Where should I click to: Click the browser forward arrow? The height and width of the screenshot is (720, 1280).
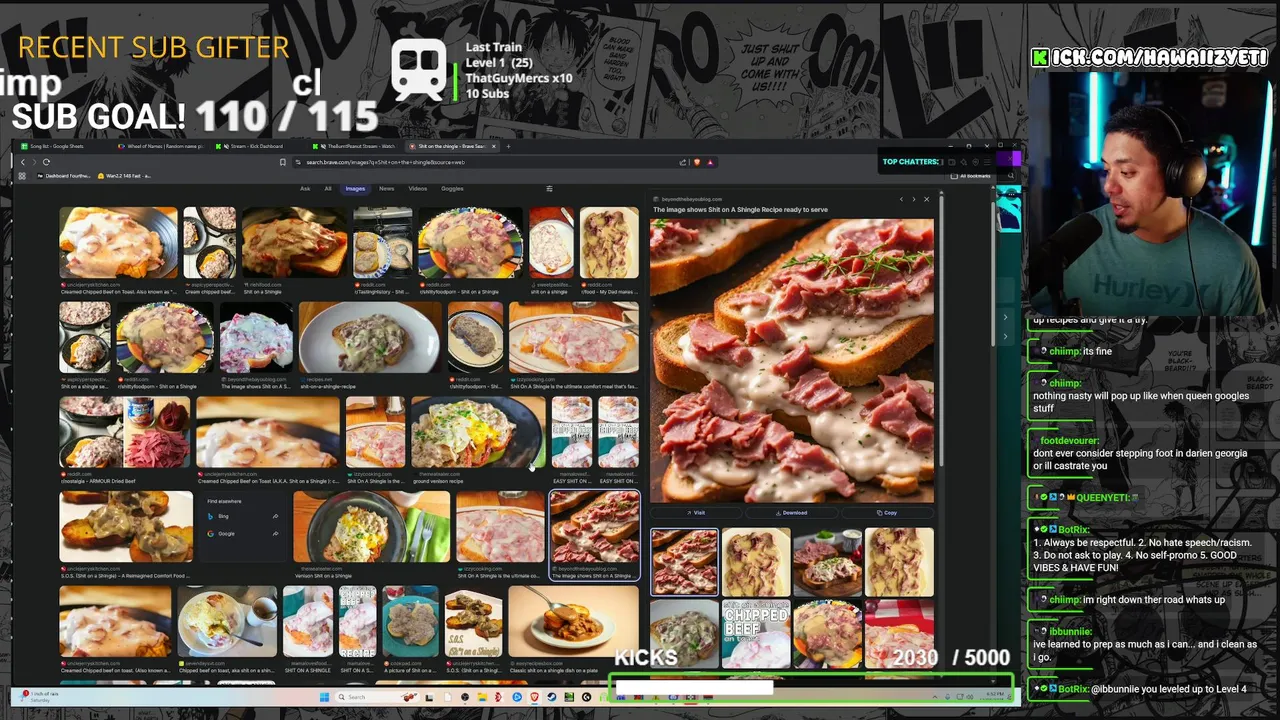point(34,162)
